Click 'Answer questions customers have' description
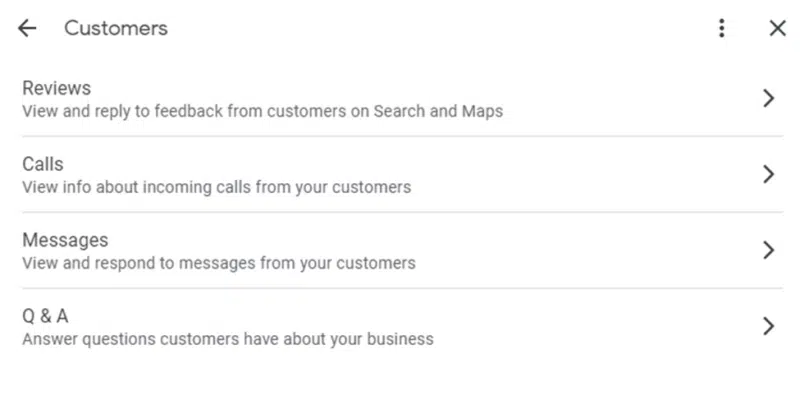This screenshot has height=409, width=800. pos(140,339)
